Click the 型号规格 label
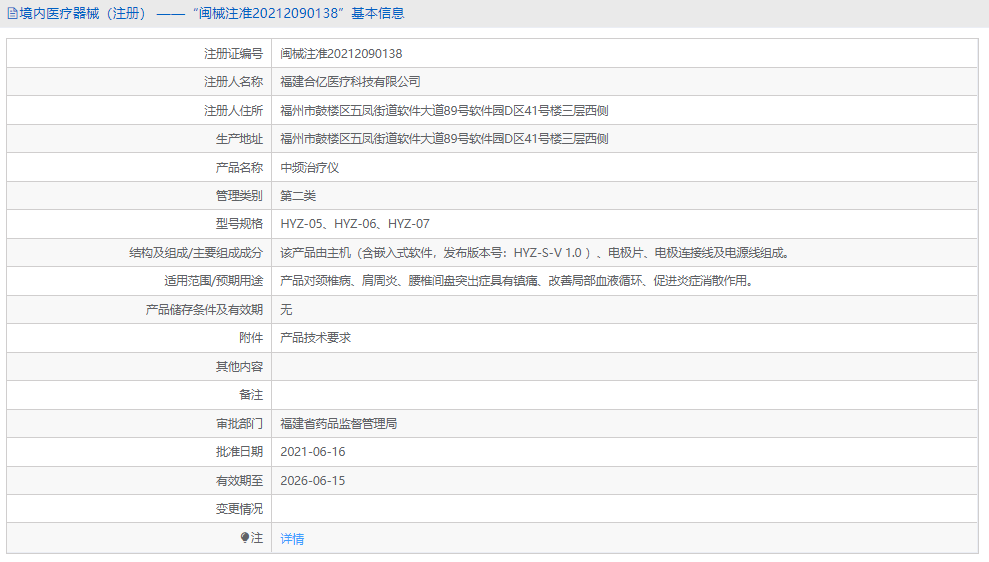The width and height of the screenshot is (989, 562). (239, 224)
